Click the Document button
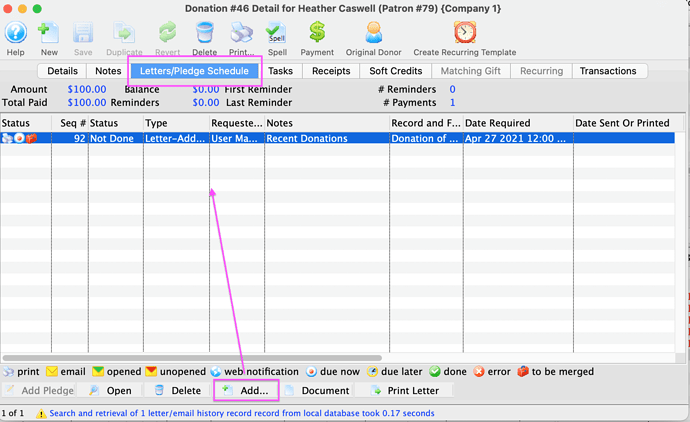Viewport: 690px width, 422px height. tap(317, 391)
